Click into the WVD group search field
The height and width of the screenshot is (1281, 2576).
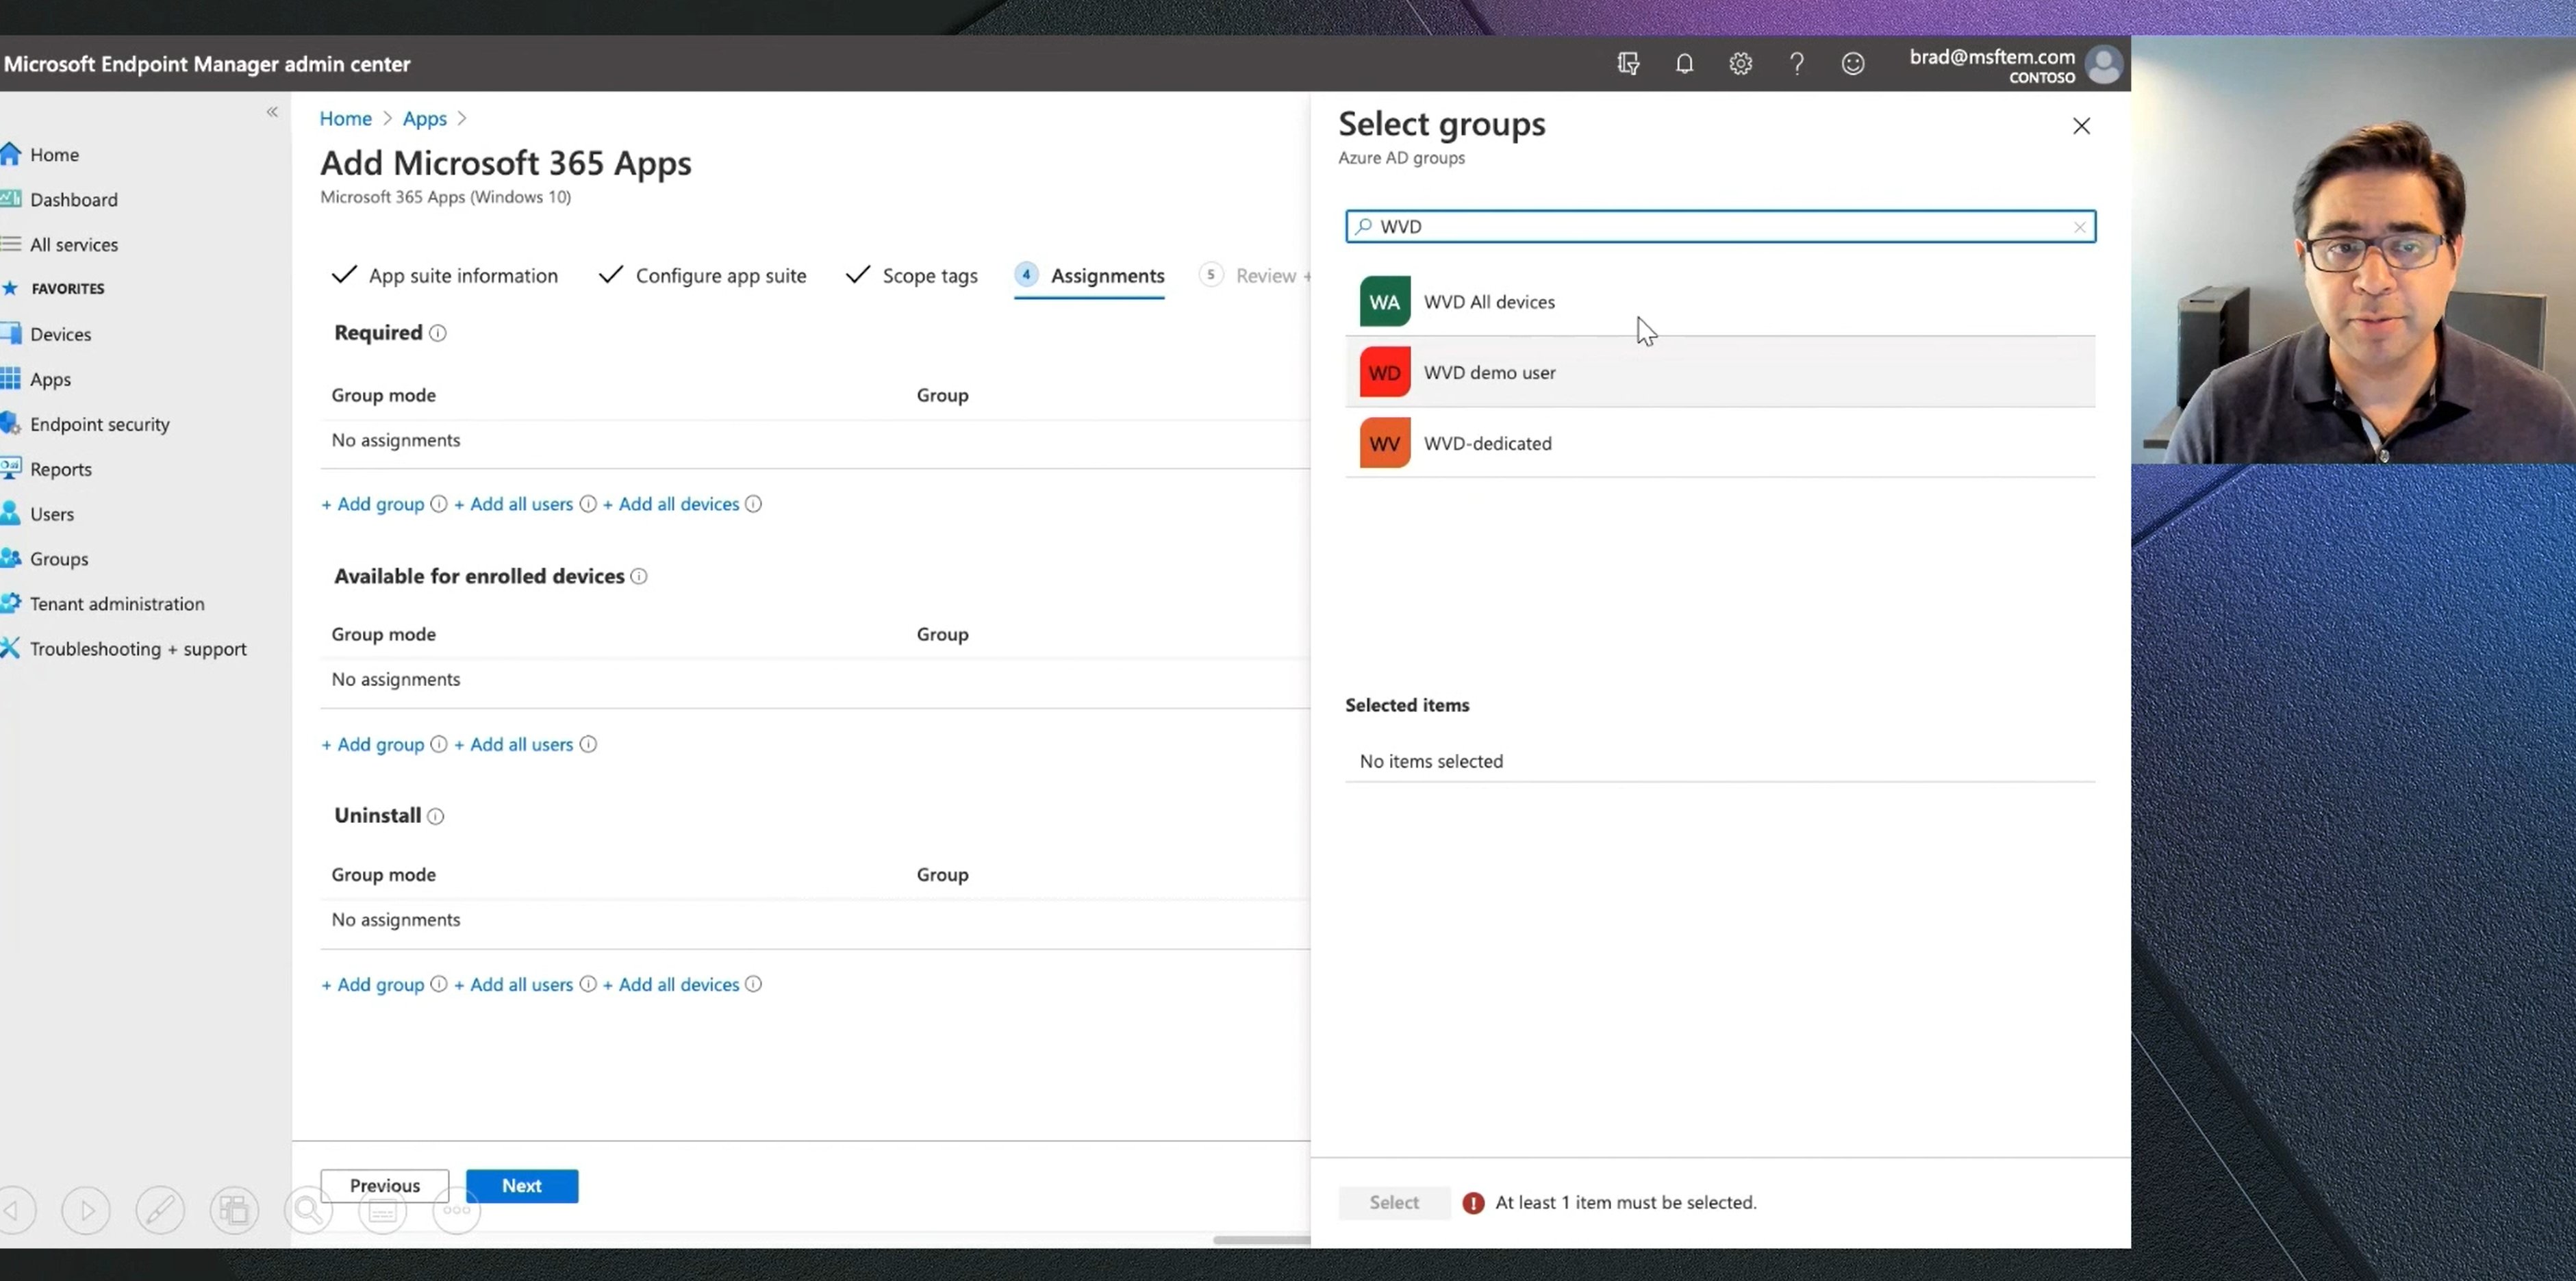1720,226
